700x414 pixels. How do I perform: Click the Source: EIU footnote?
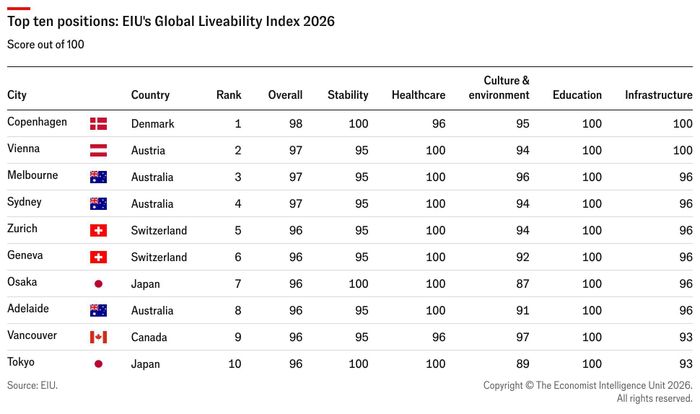[33, 385]
